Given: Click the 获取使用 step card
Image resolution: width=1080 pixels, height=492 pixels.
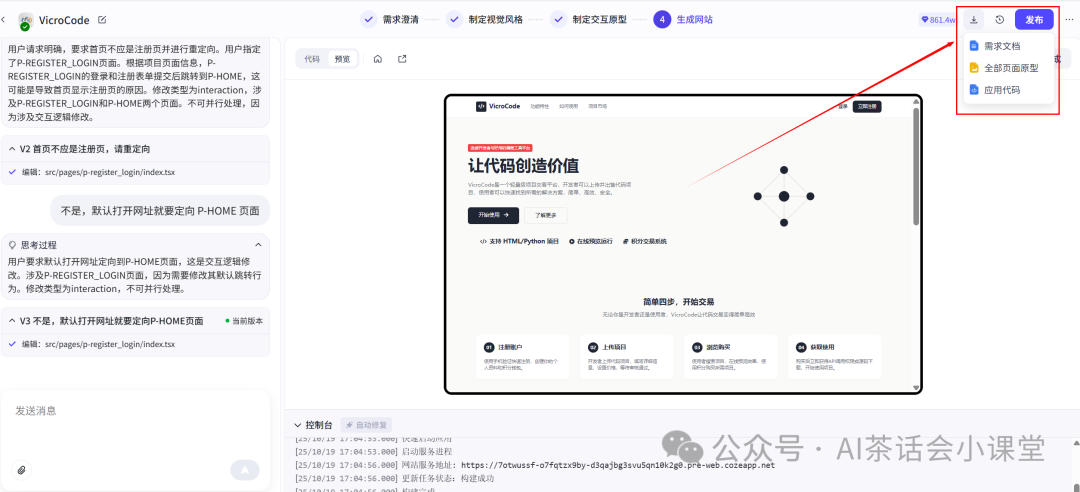Looking at the screenshot, I should (x=835, y=357).
